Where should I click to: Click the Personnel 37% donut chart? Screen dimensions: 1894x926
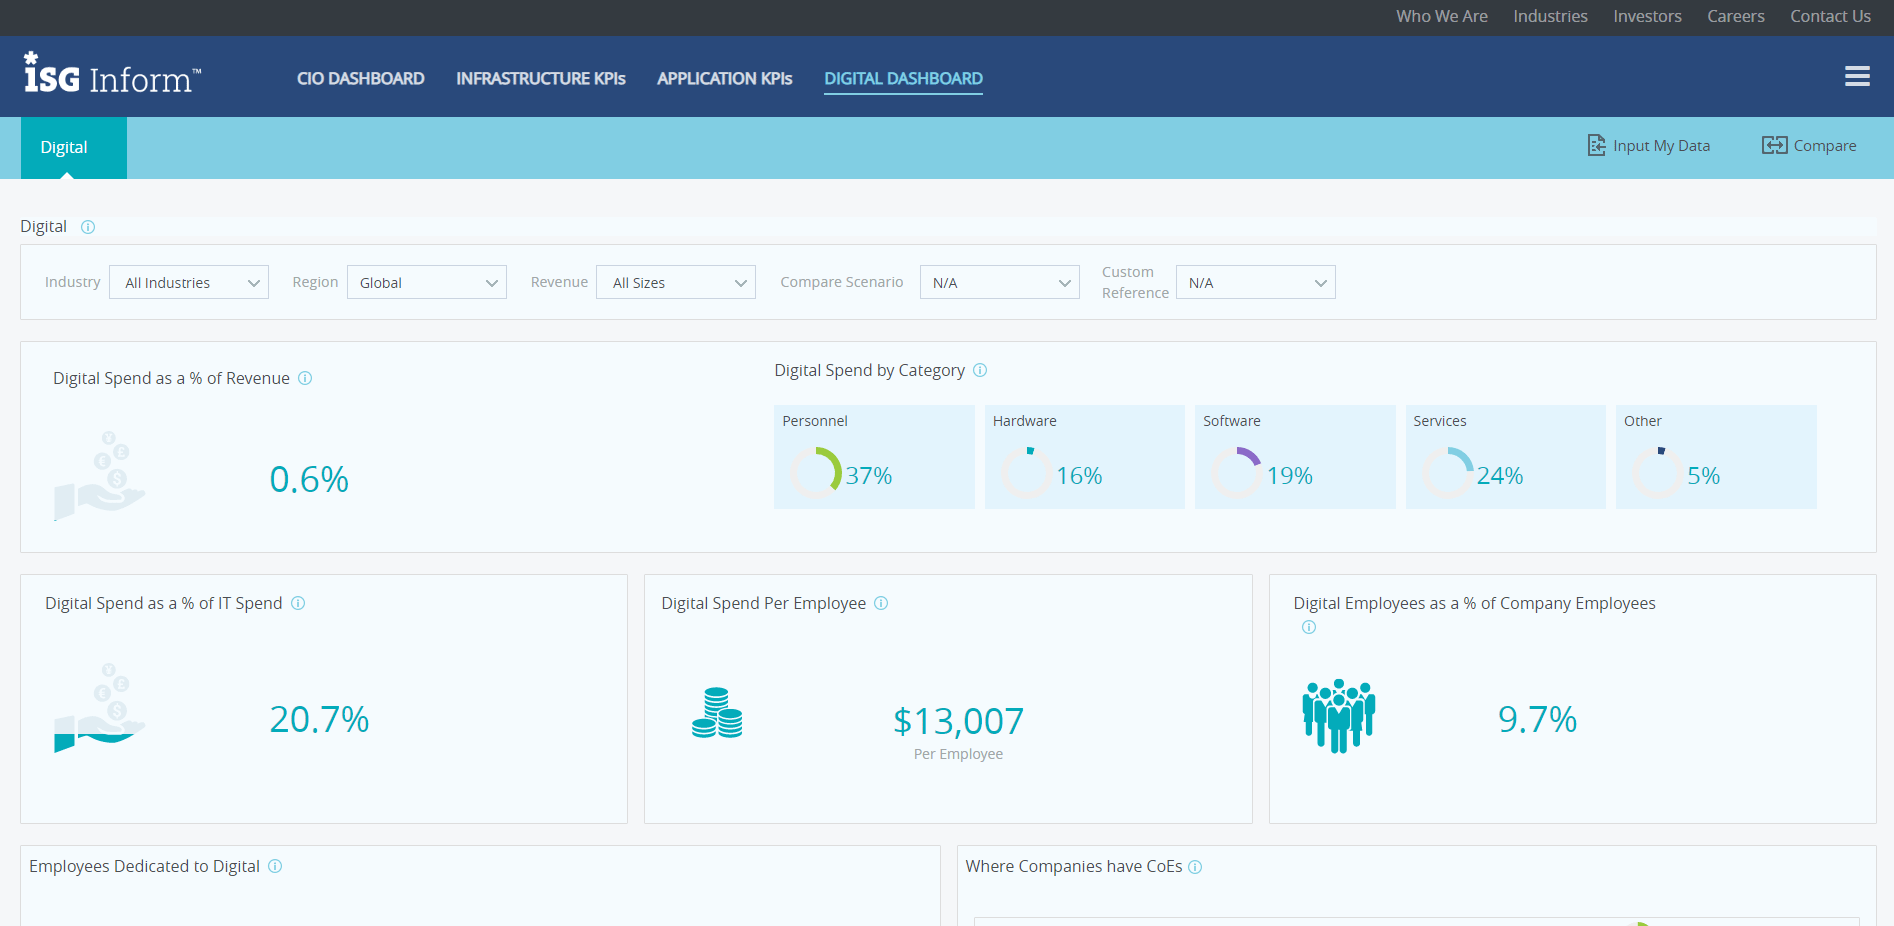click(x=817, y=473)
